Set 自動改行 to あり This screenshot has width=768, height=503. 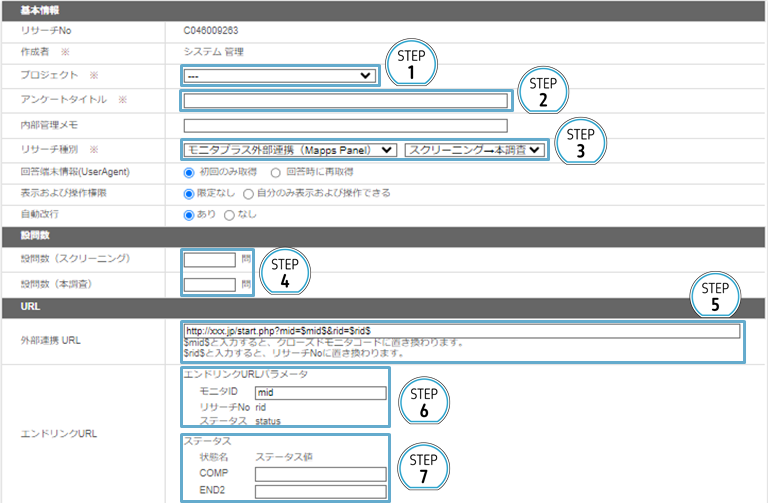pyautogui.click(x=189, y=214)
